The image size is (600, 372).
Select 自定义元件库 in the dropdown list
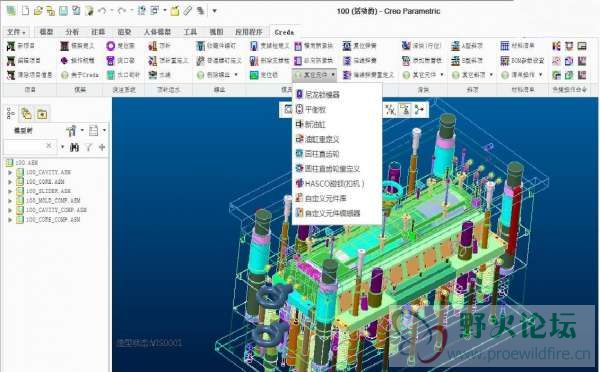point(321,199)
